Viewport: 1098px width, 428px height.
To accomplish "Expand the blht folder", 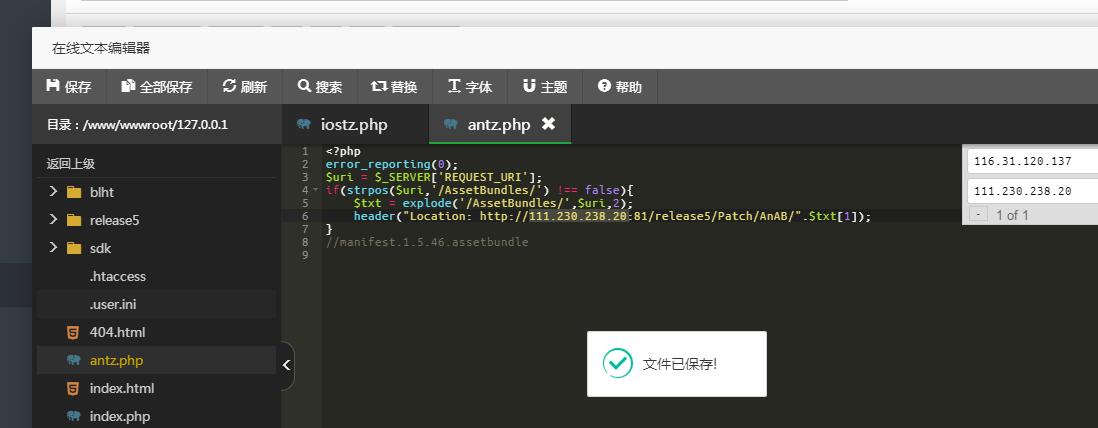I will 53,192.
